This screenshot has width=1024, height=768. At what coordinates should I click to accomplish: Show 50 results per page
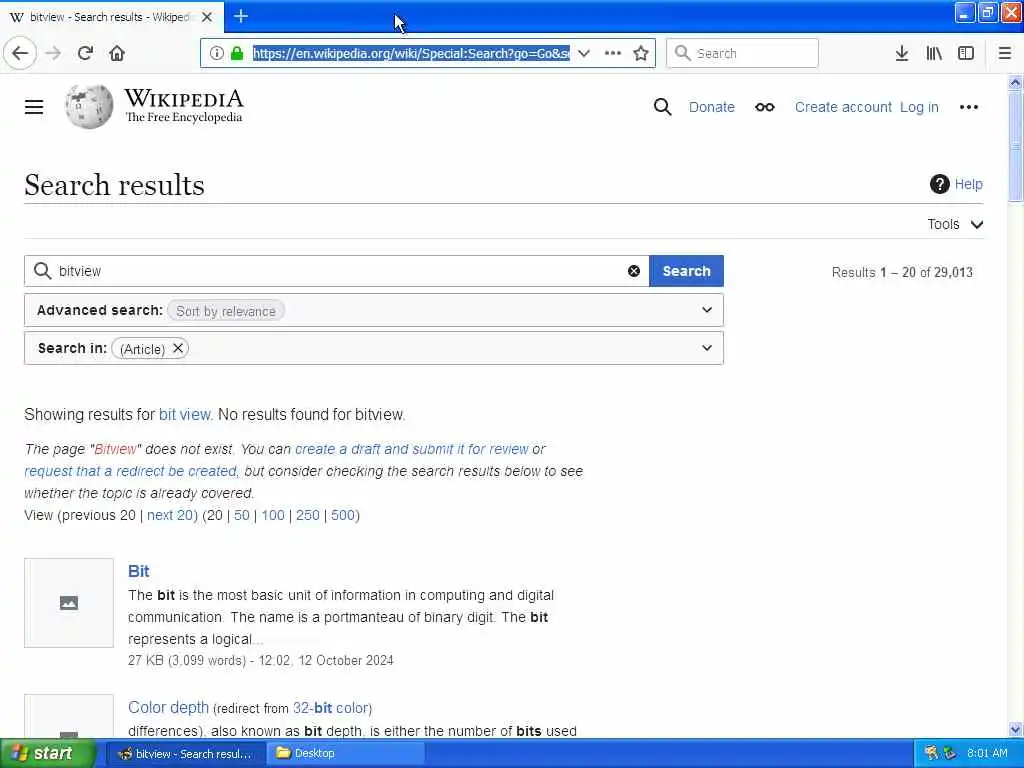(242, 515)
